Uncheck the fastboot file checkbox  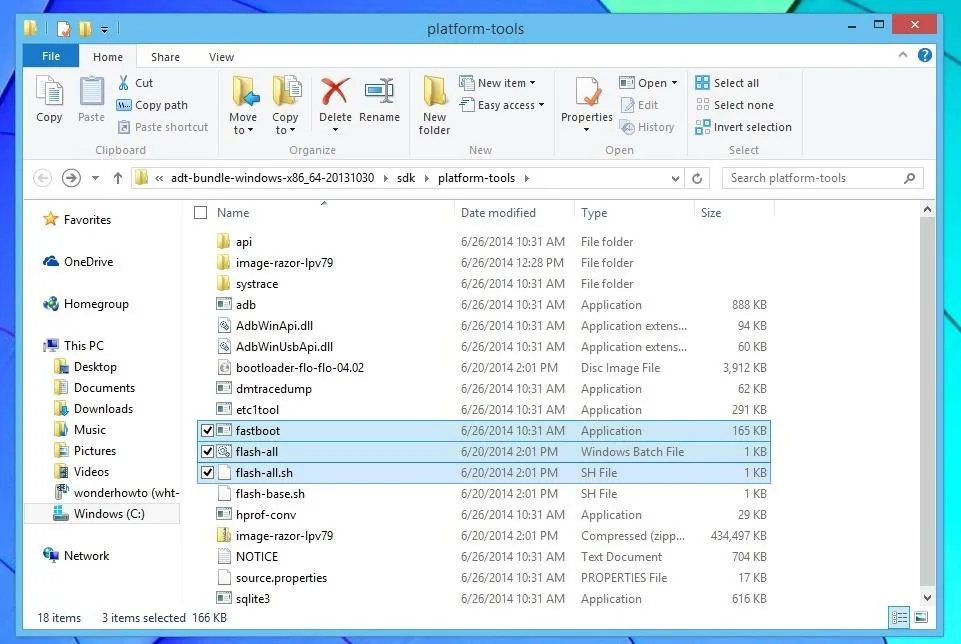(x=208, y=431)
